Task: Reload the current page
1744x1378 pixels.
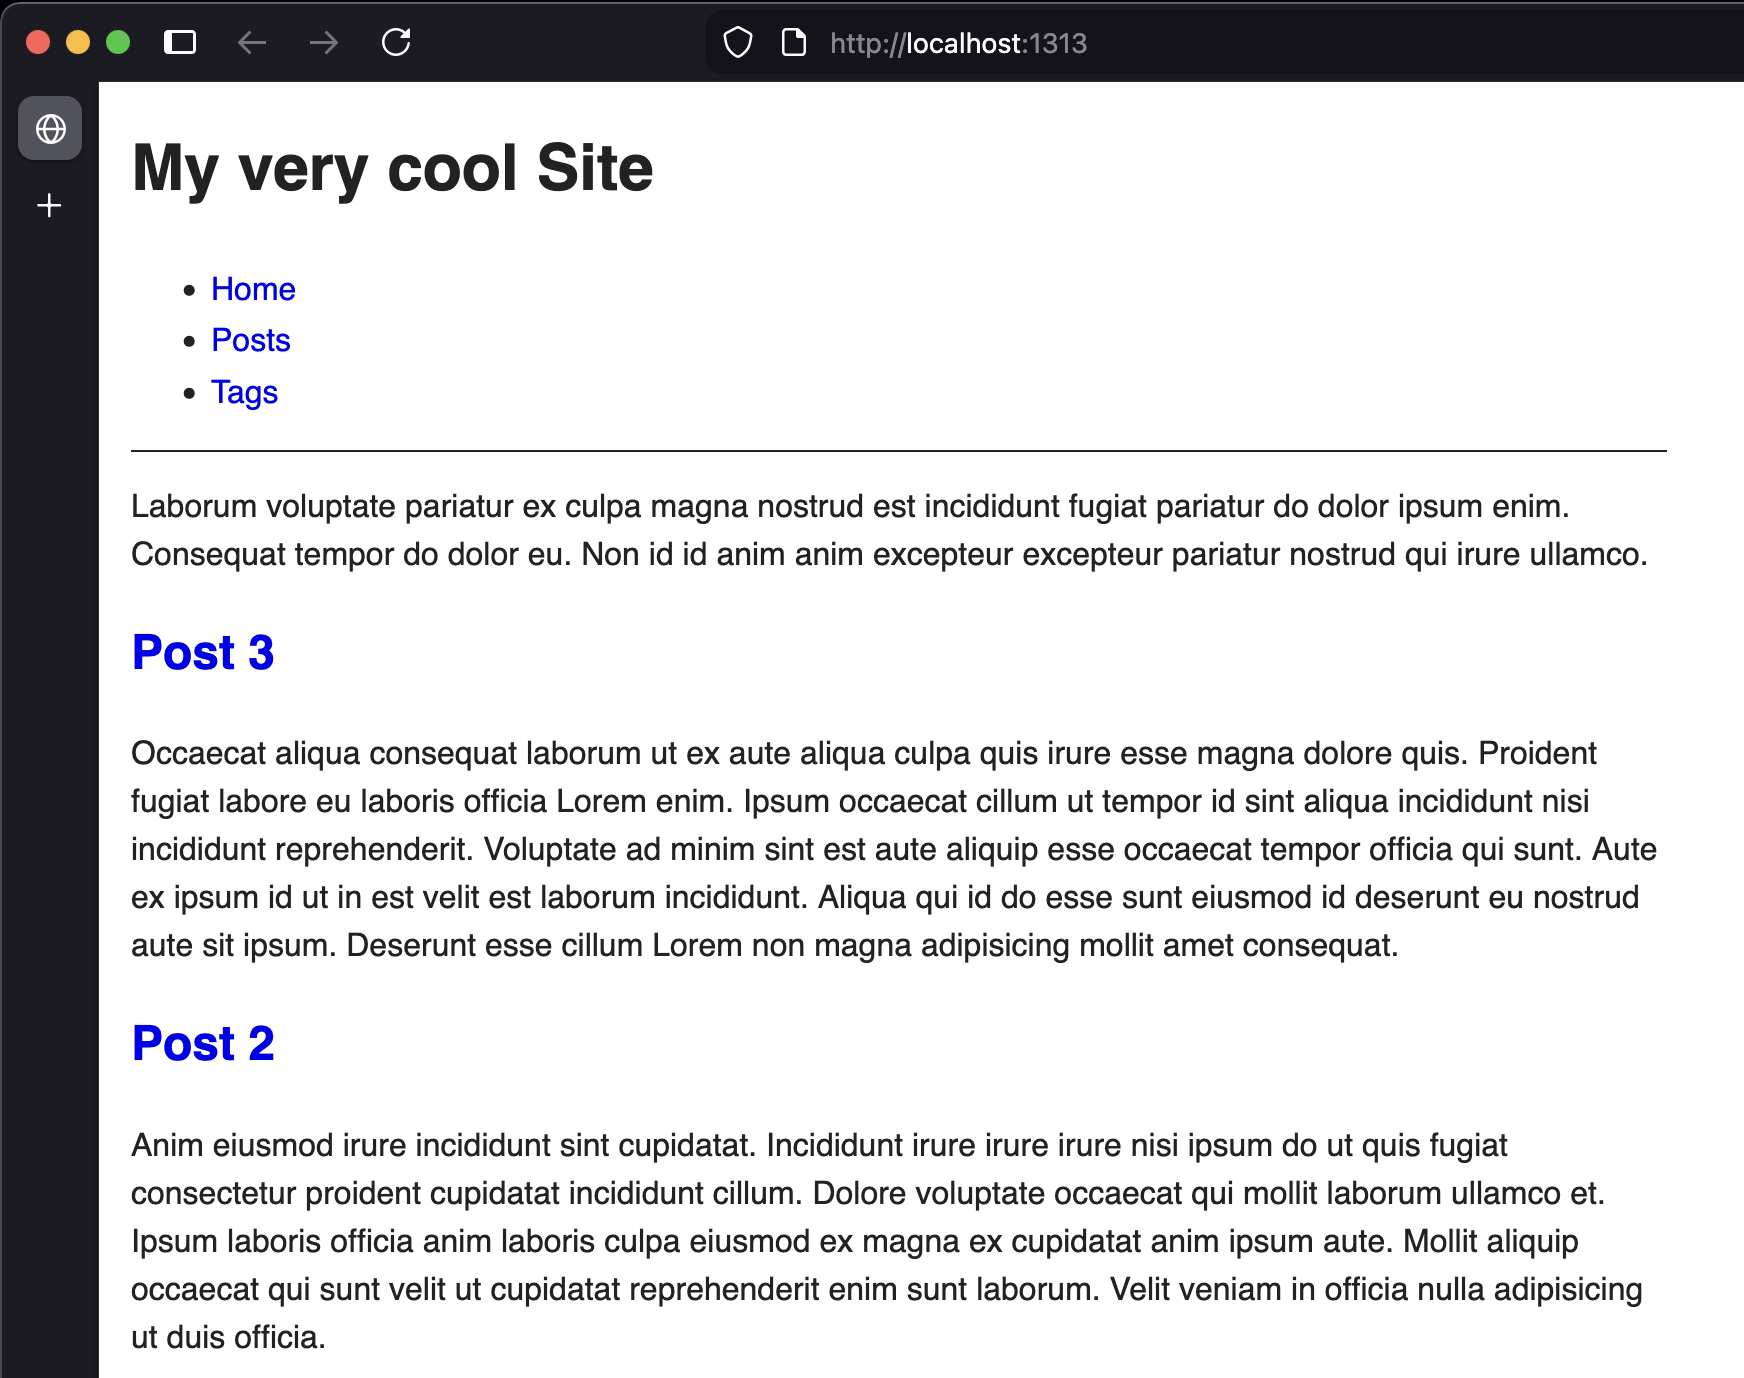Action: click(x=396, y=42)
